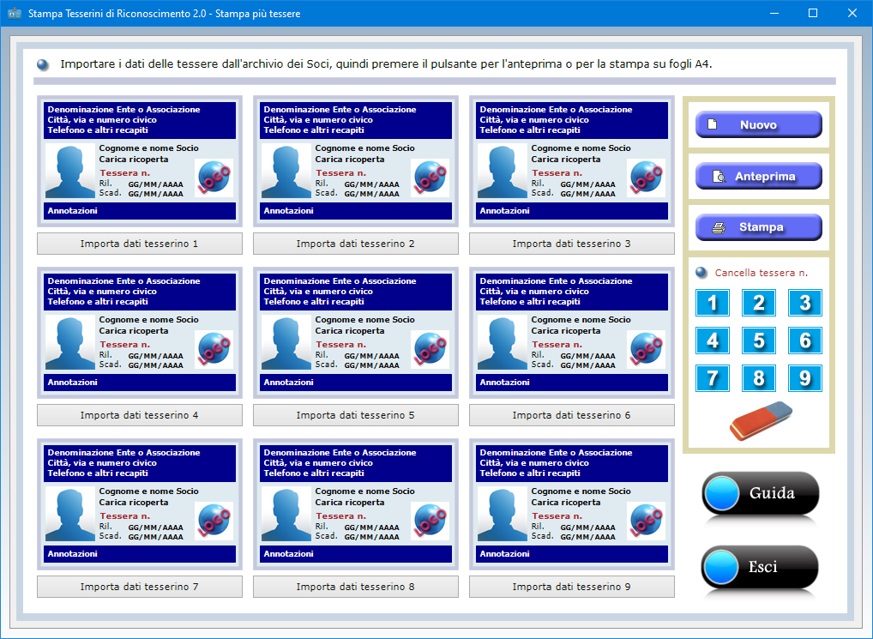Viewport: 873px width, 639px height.
Task: Click the Stampa print button
Action: pos(758,227)
